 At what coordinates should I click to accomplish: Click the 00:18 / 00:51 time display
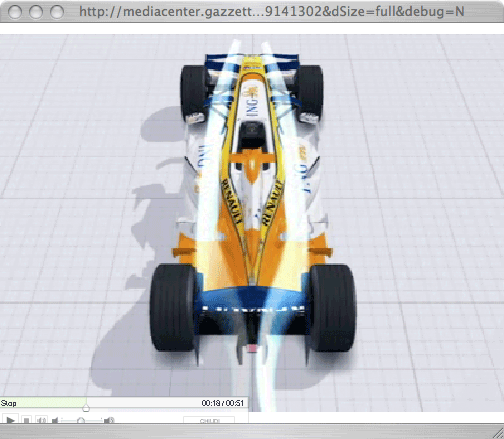point(222,403)
